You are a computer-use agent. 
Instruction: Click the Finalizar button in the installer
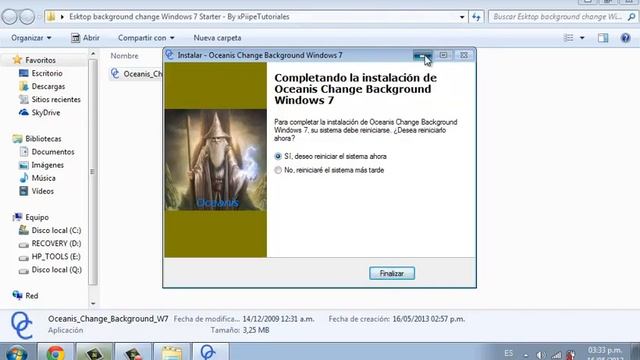392,273
